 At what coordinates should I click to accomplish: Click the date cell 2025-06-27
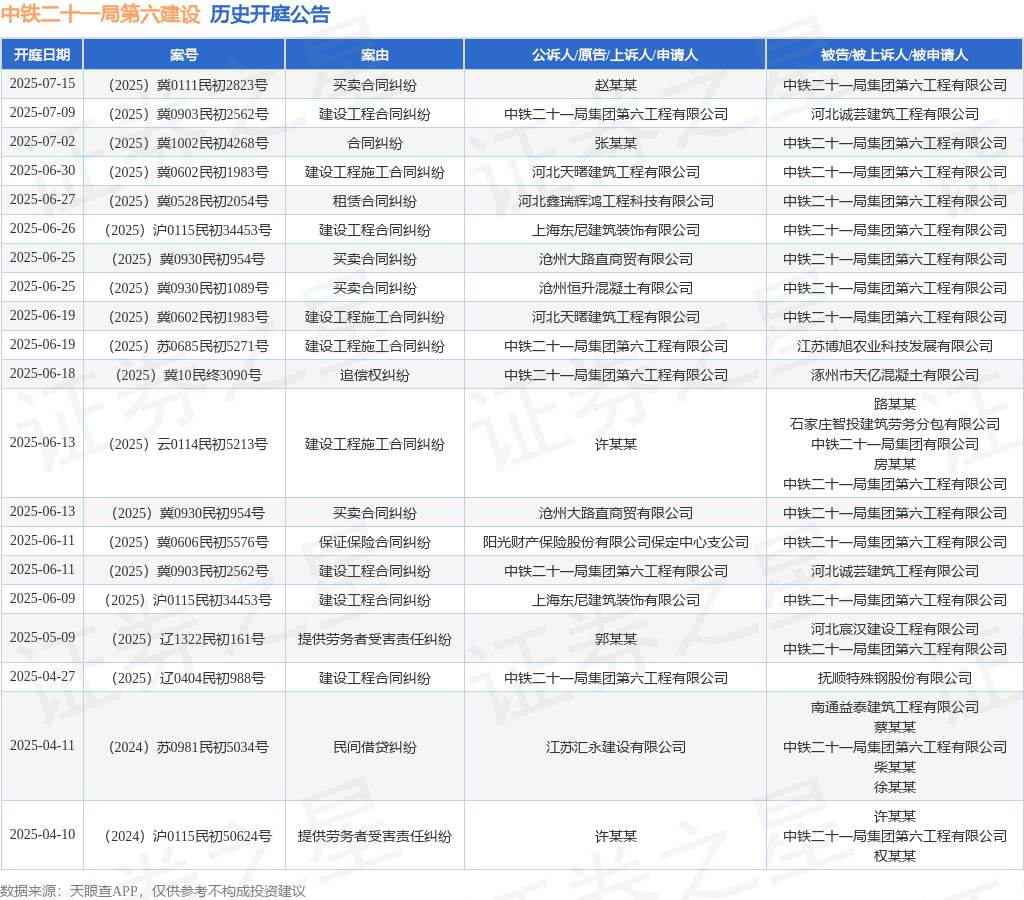pos(42,199)
